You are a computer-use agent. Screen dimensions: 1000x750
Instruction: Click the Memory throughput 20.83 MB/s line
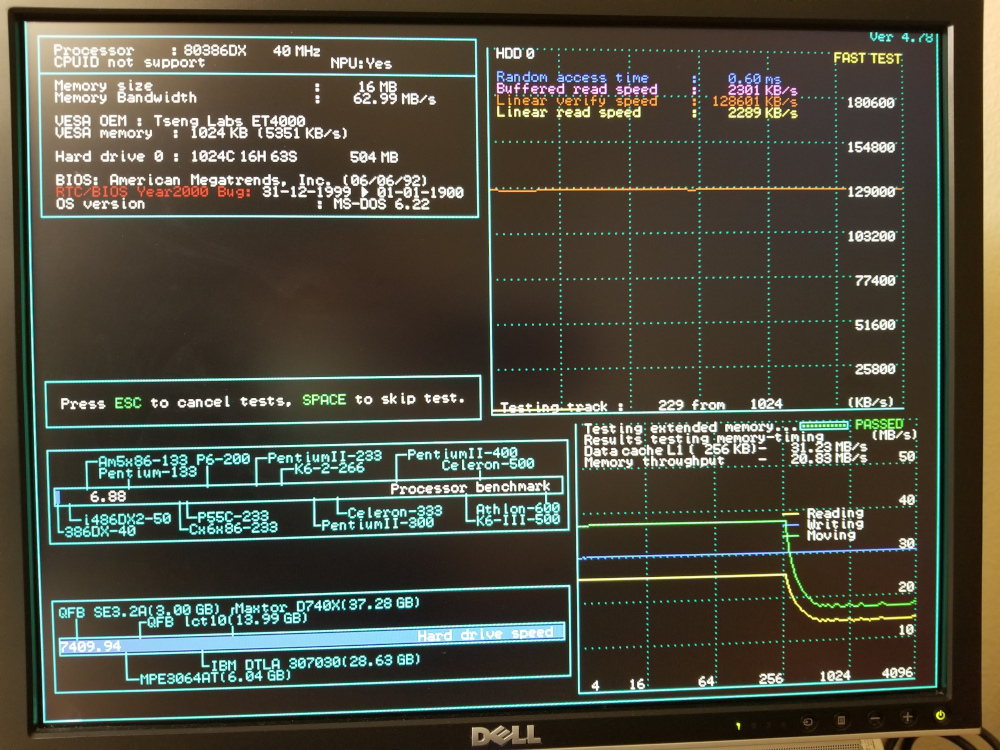[725, 460]
